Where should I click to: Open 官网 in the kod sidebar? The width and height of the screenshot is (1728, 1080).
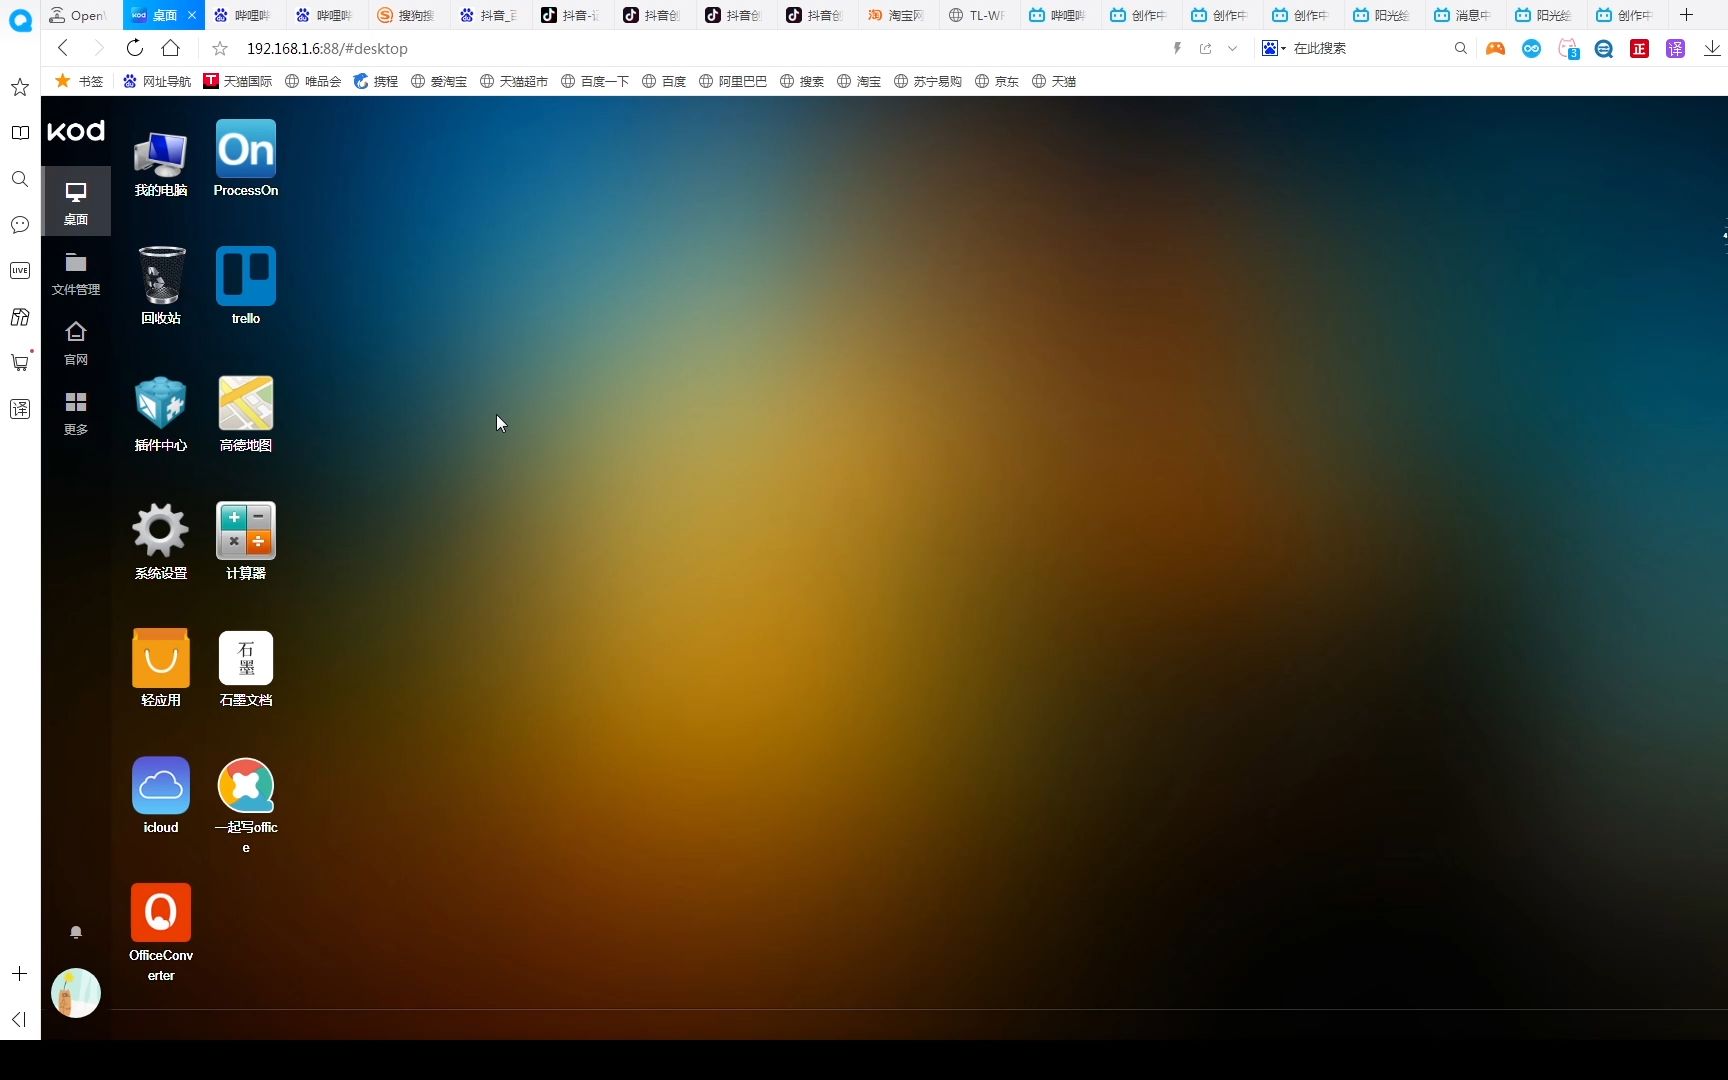[x=76, y=343]
